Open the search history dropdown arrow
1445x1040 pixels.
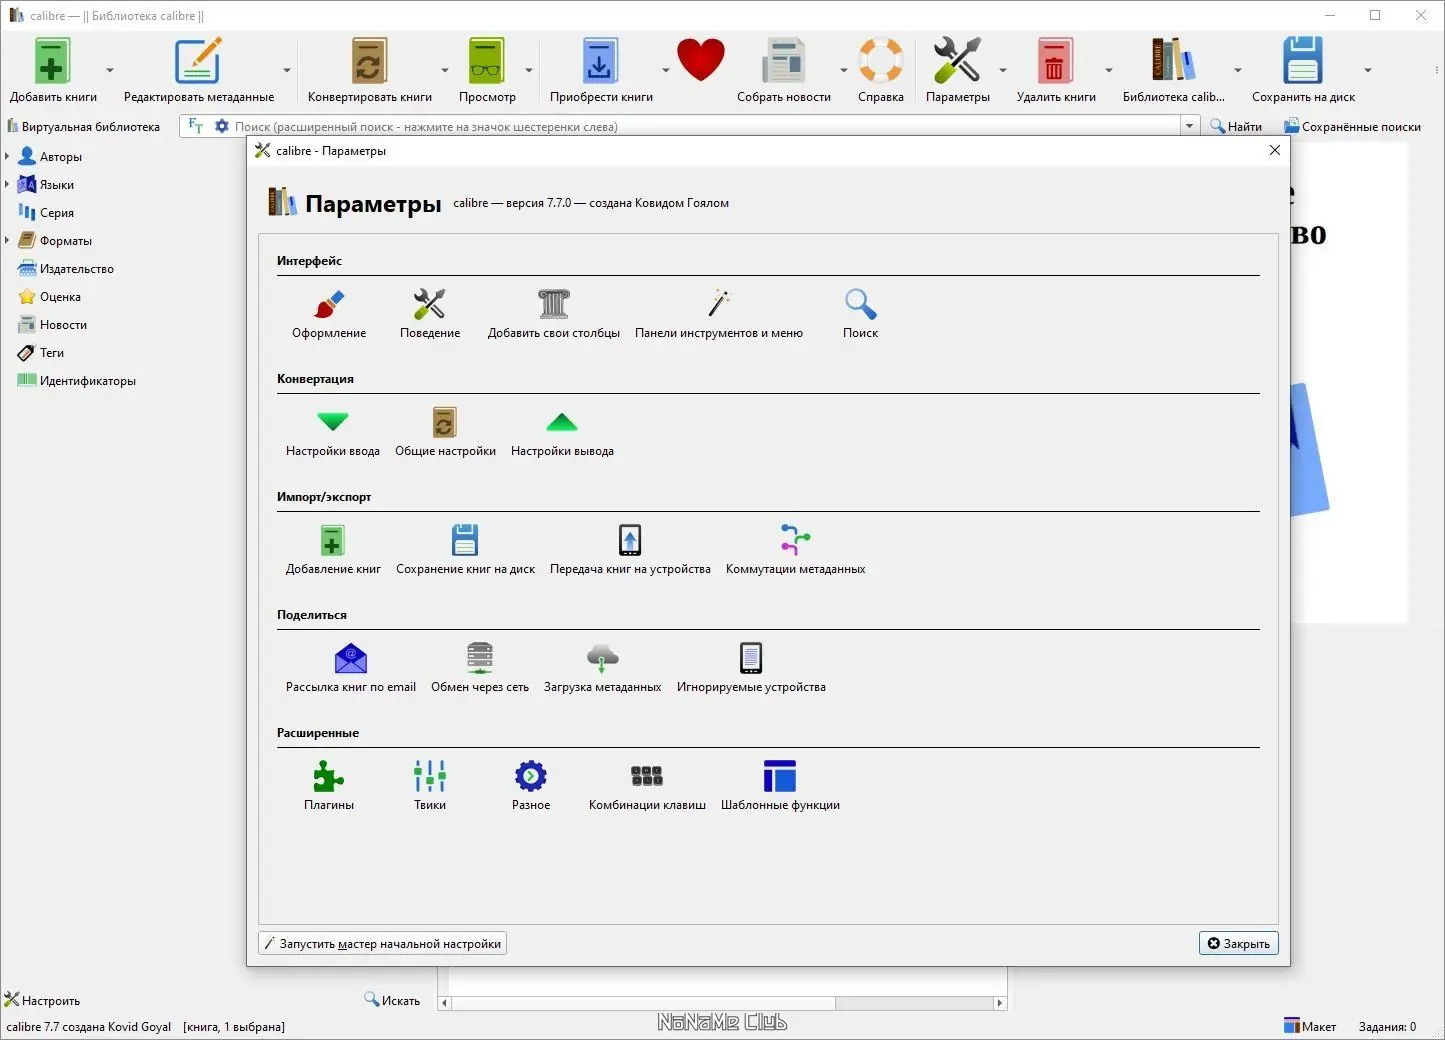[1190, 126]
